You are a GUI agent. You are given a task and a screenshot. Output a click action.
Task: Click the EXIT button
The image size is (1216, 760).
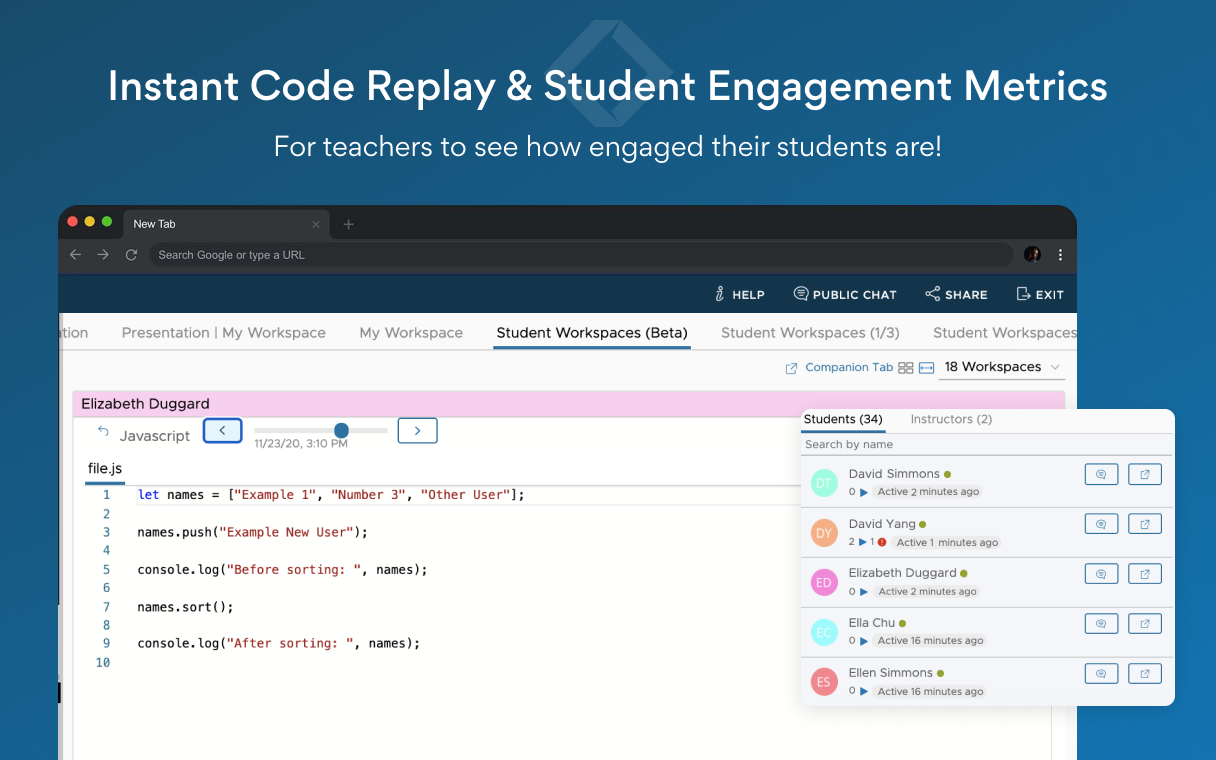click(1040, 294)
